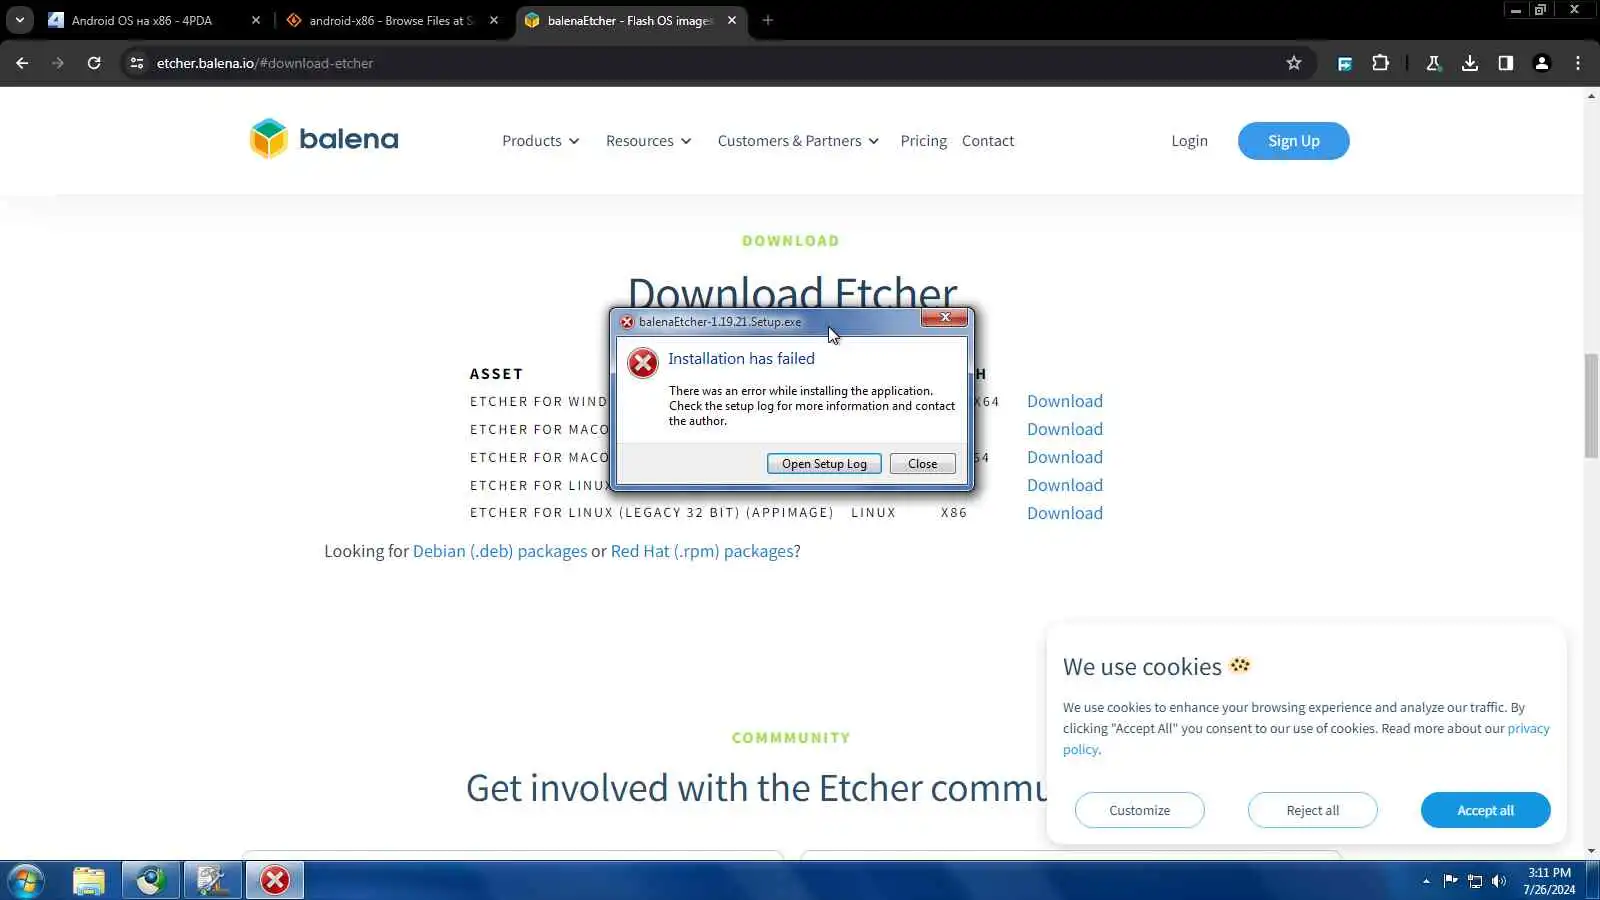
Task: Open the browser downloads icon
Action: click(1469, 63)
